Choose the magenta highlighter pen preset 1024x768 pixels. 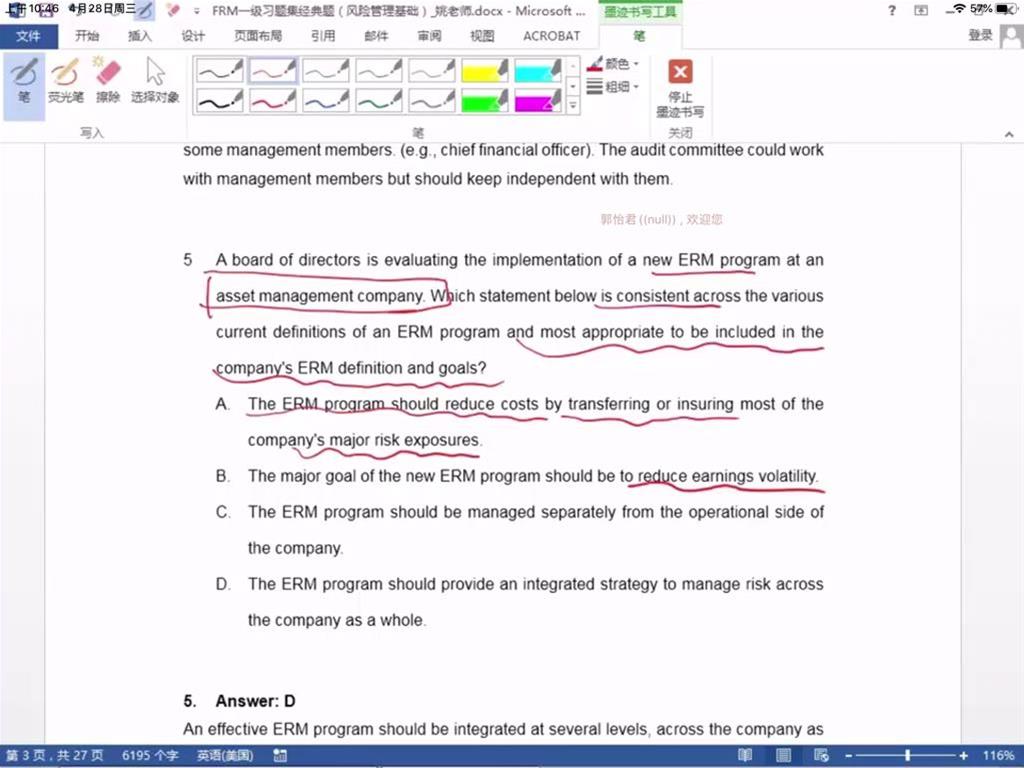[537, 101]
